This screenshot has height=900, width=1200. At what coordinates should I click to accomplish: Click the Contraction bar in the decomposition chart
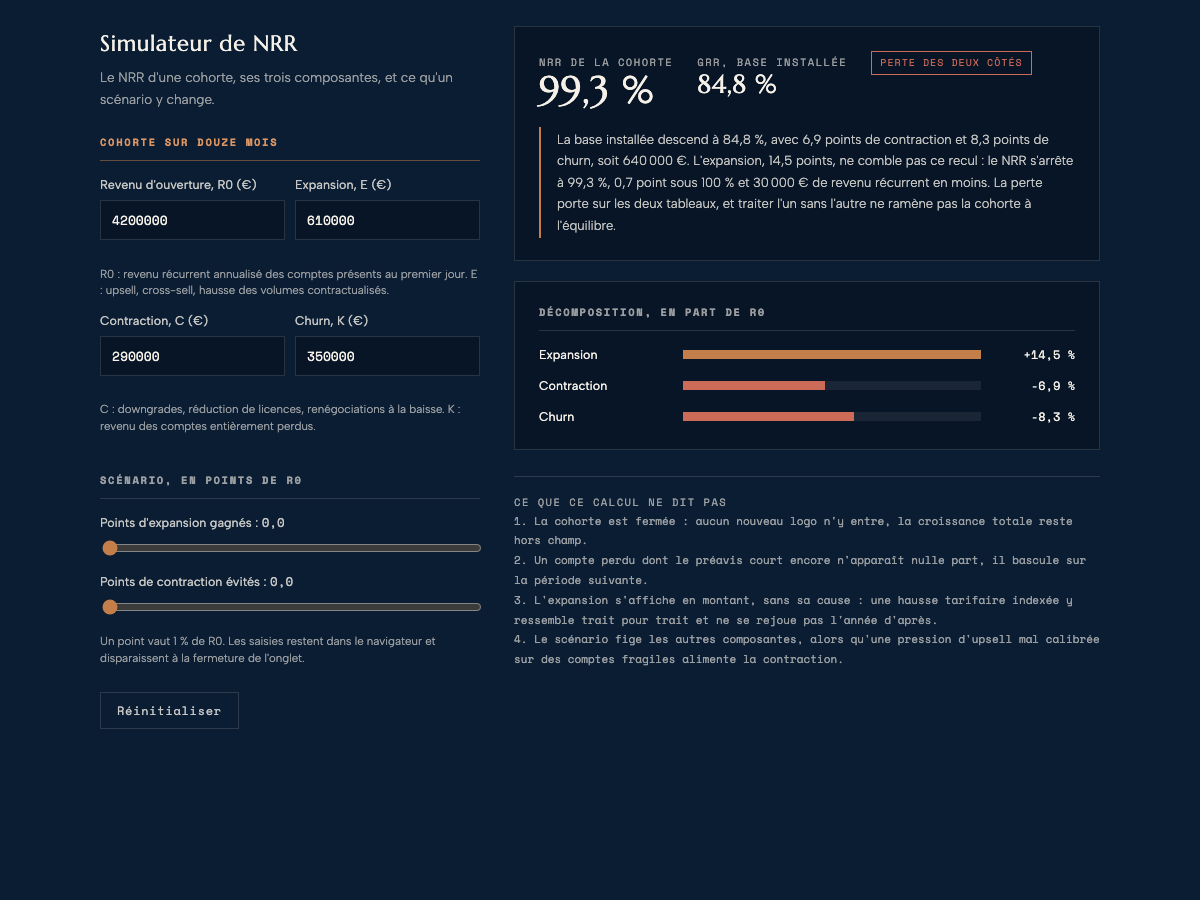(754, 386)
